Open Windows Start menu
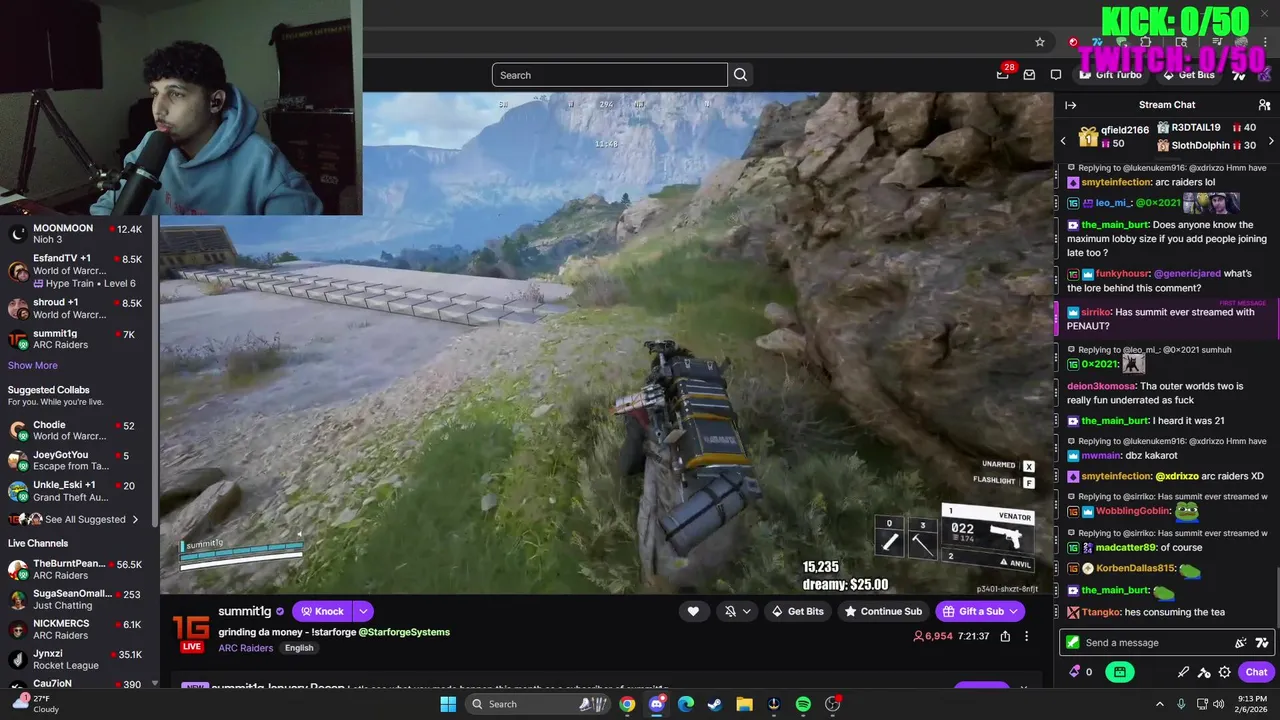The width and height of the screenshot is (1280, 720). pyautogui.click(x=448, y=704)
